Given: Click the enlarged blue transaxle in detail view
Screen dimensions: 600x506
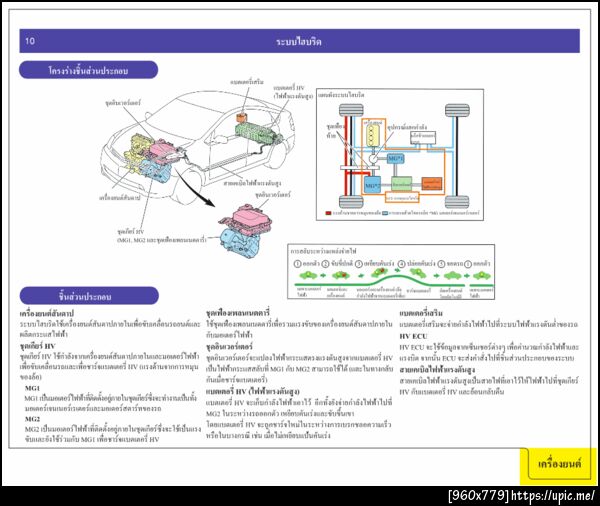Looking at the screenshot, I should pos(241,245).
